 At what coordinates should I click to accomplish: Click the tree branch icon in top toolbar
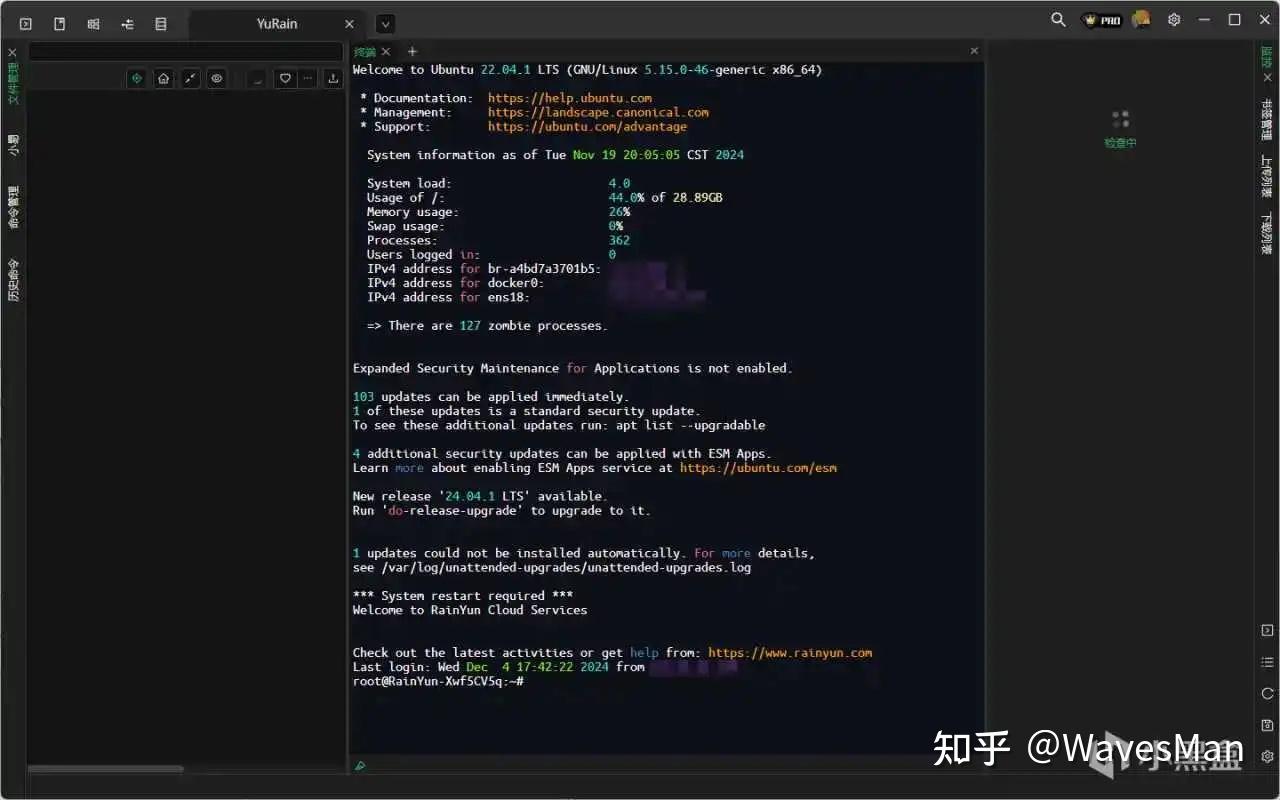(x=127, y=23)
